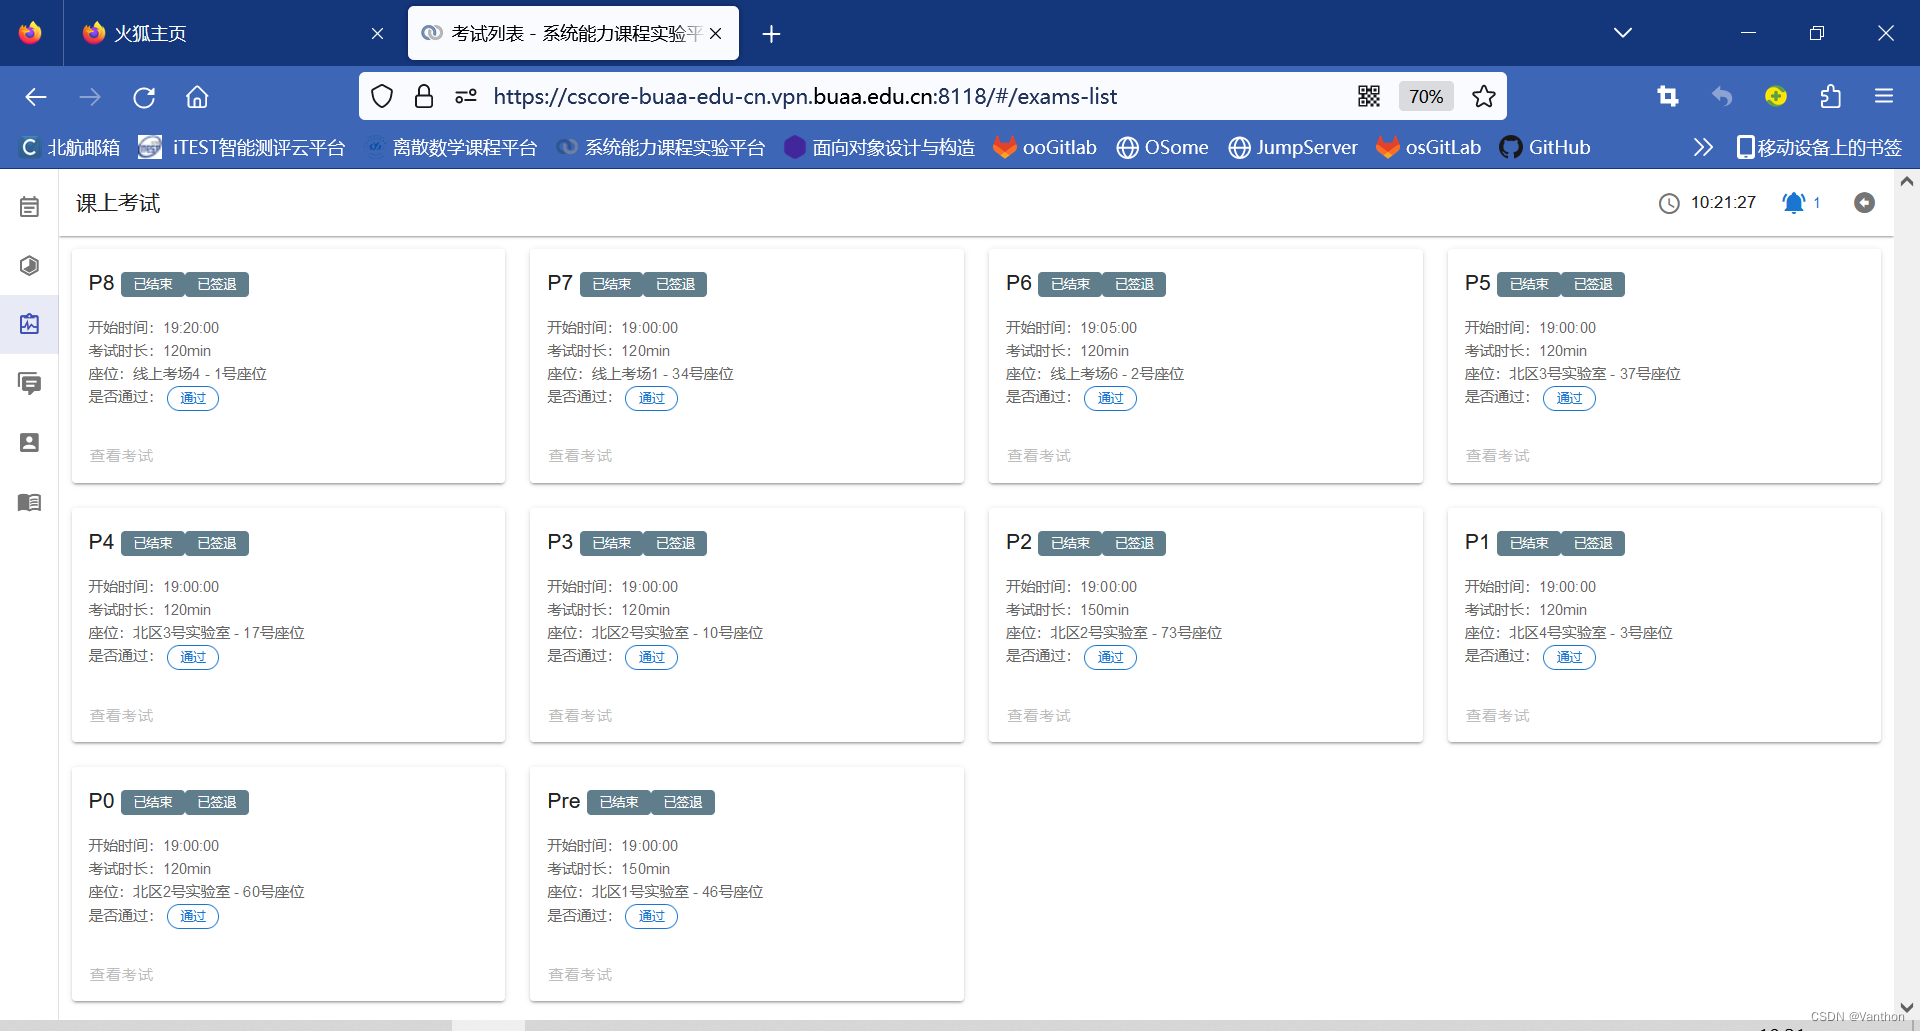
Task: Open the iTEST智能测评云平台 bookmark
Action: (242, 148)
